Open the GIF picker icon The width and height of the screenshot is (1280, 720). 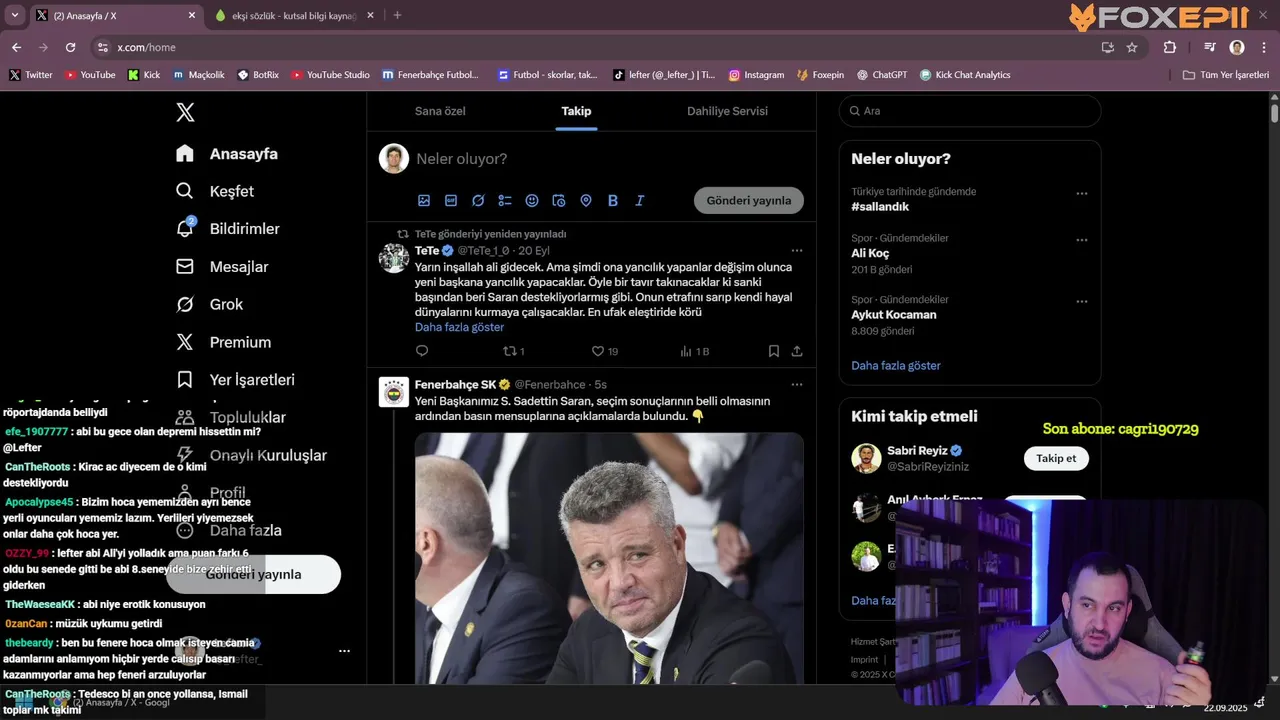[451, 201]
